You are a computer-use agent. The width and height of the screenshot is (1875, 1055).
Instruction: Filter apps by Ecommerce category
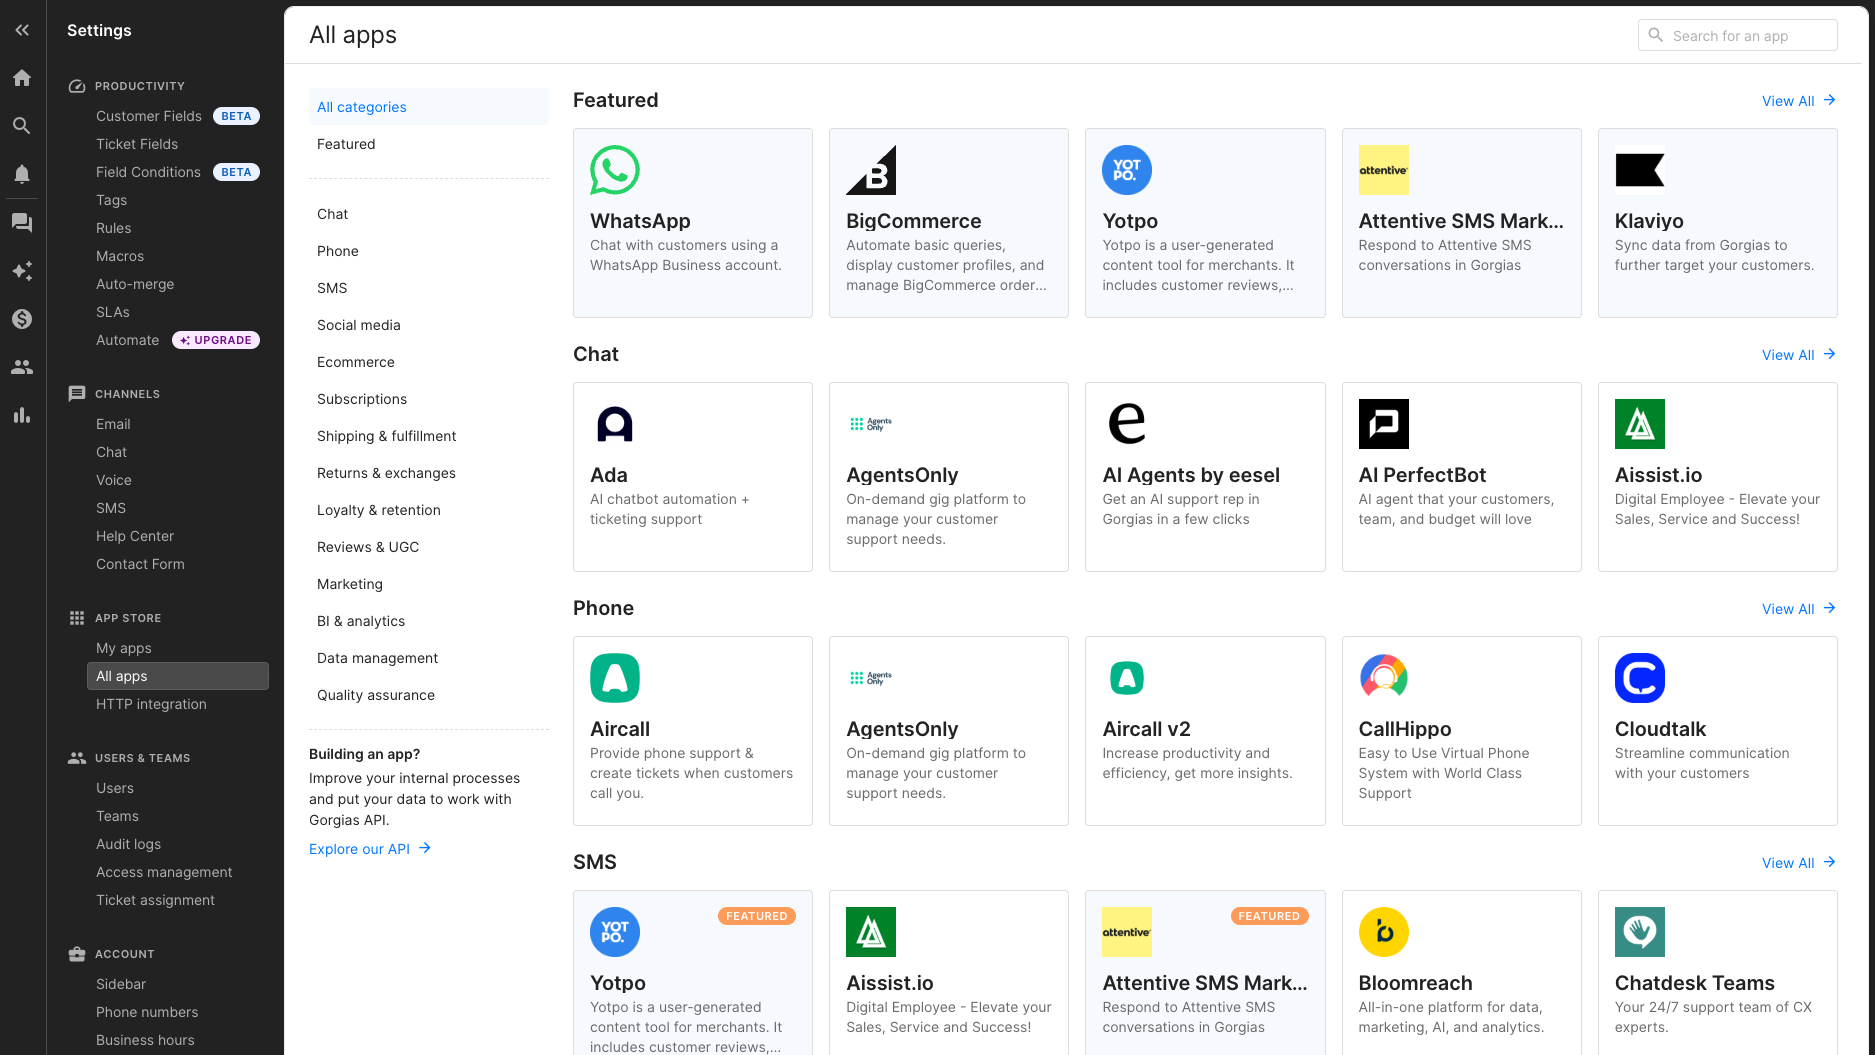coord(429,362)
